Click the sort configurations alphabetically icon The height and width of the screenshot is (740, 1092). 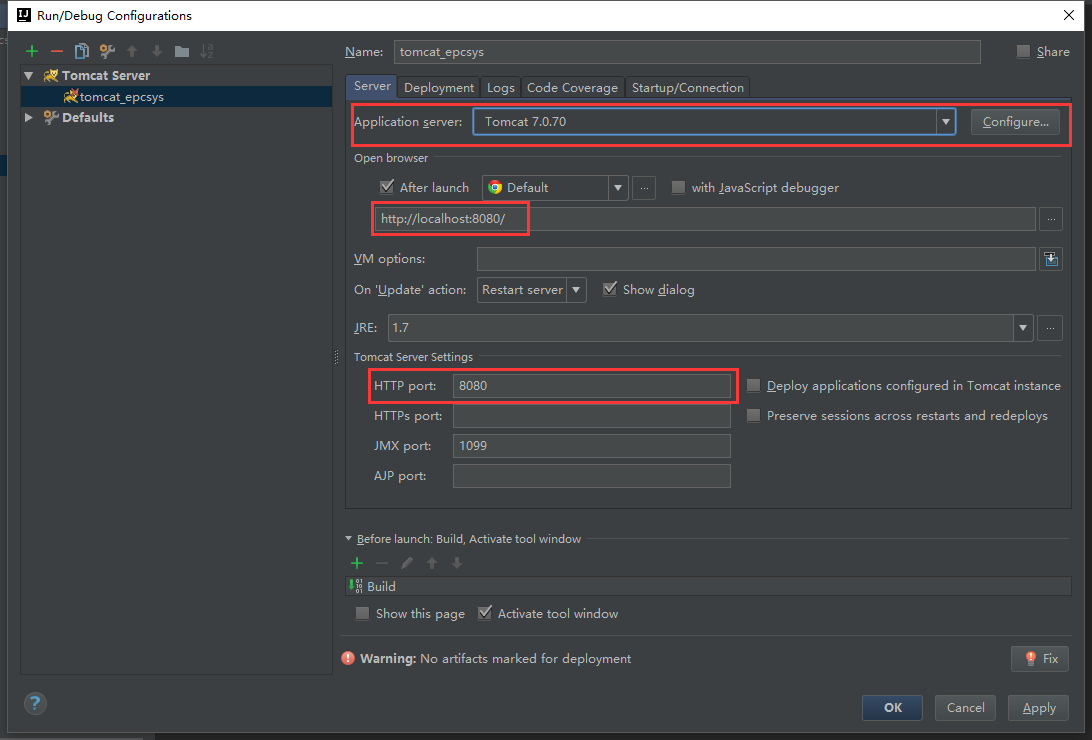point(207,51)
